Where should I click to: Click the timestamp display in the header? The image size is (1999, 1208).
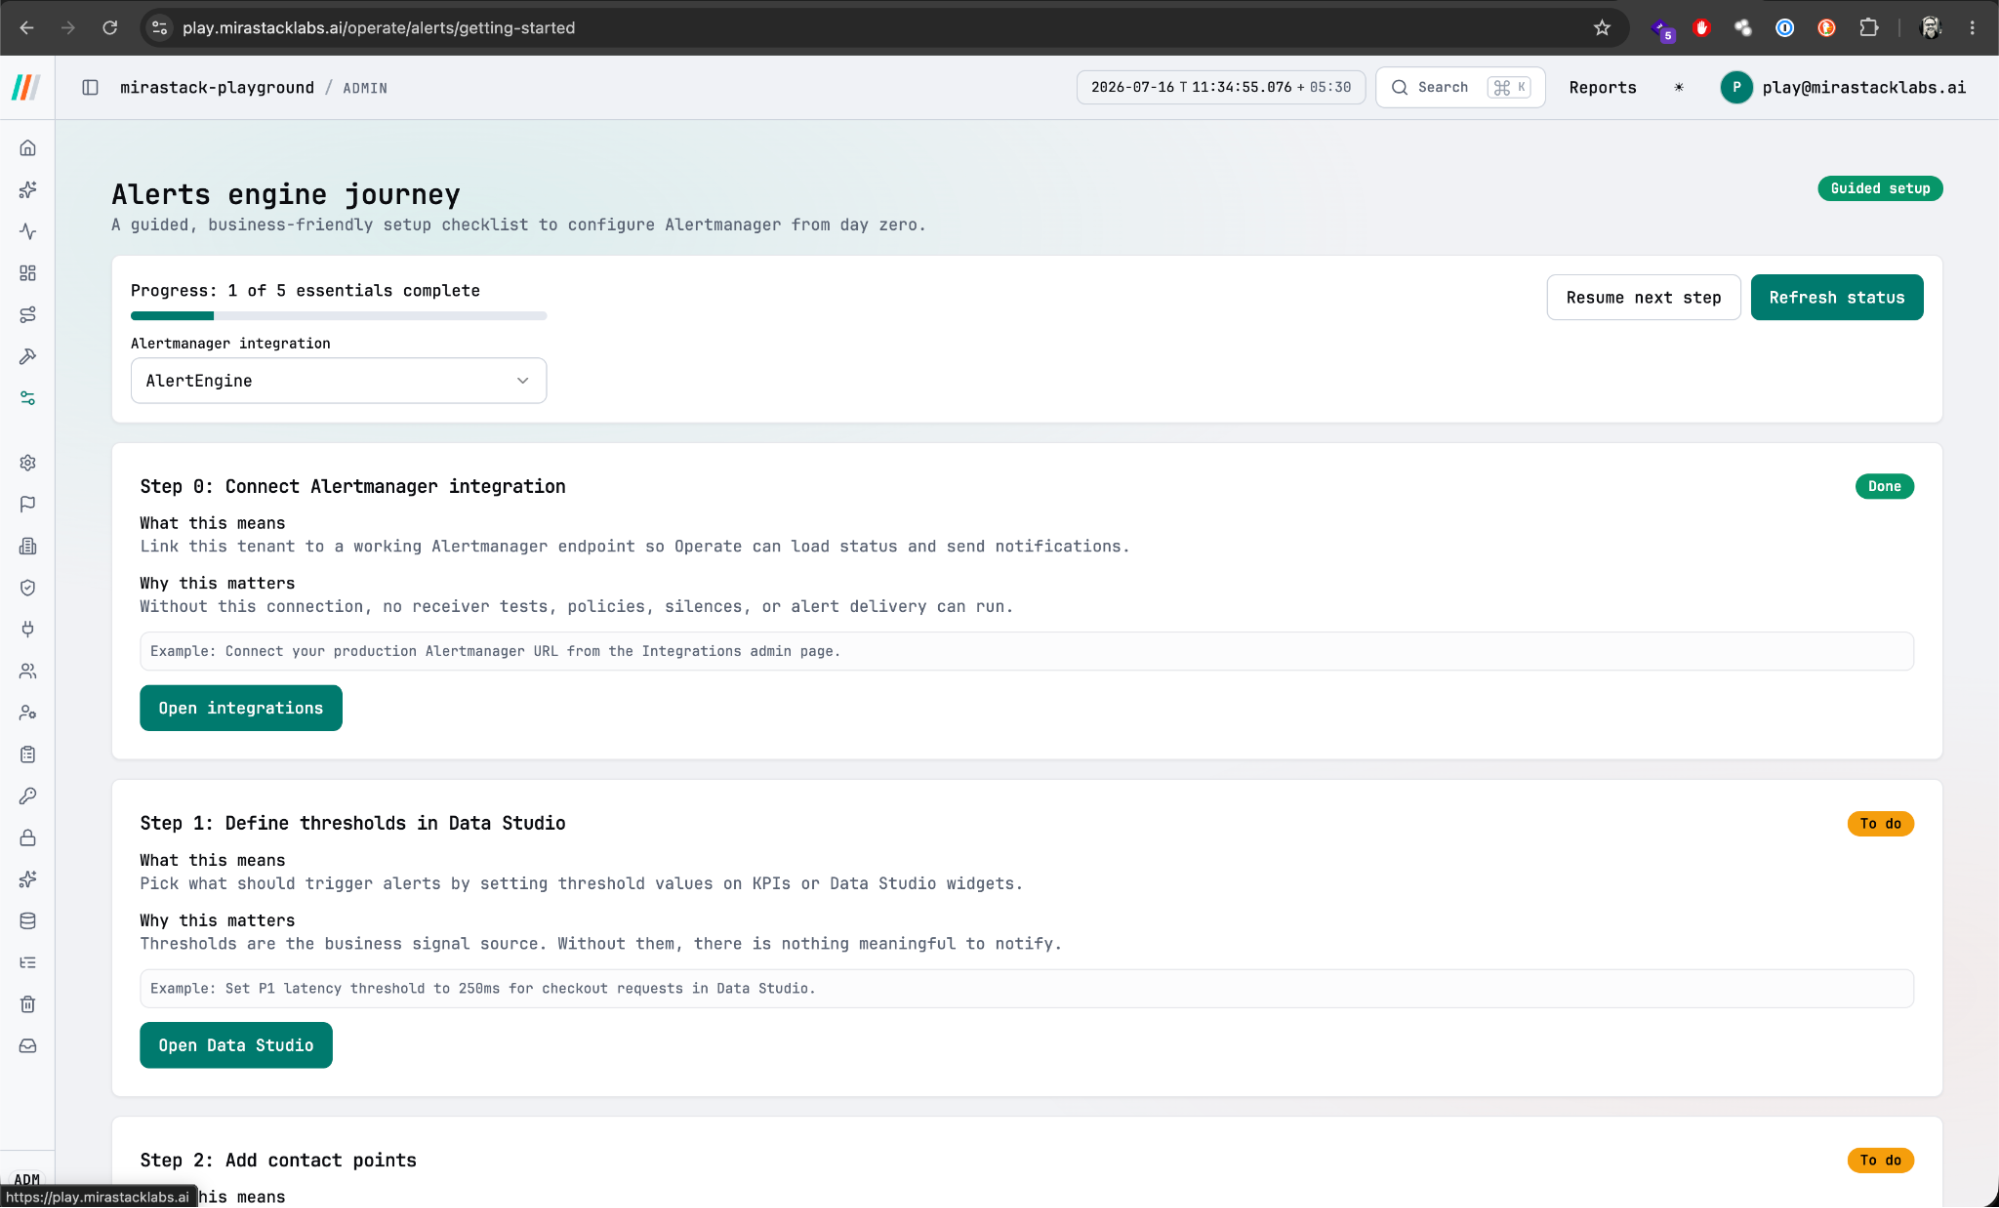(x=1220, y=88)
